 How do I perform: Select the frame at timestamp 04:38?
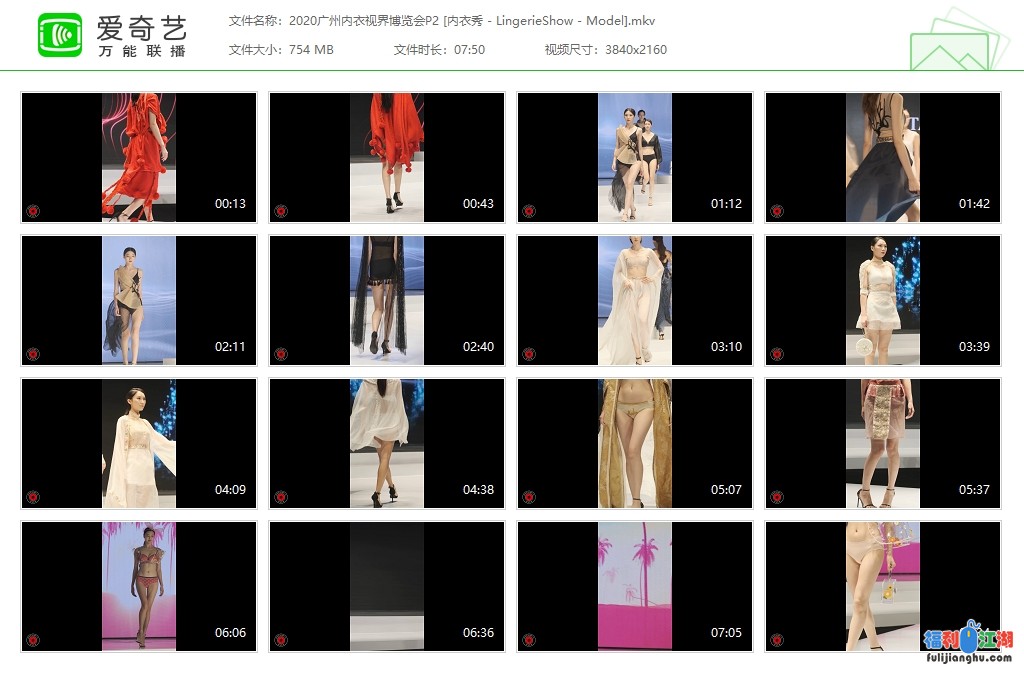pyautogui.click(x=387, y=443)
